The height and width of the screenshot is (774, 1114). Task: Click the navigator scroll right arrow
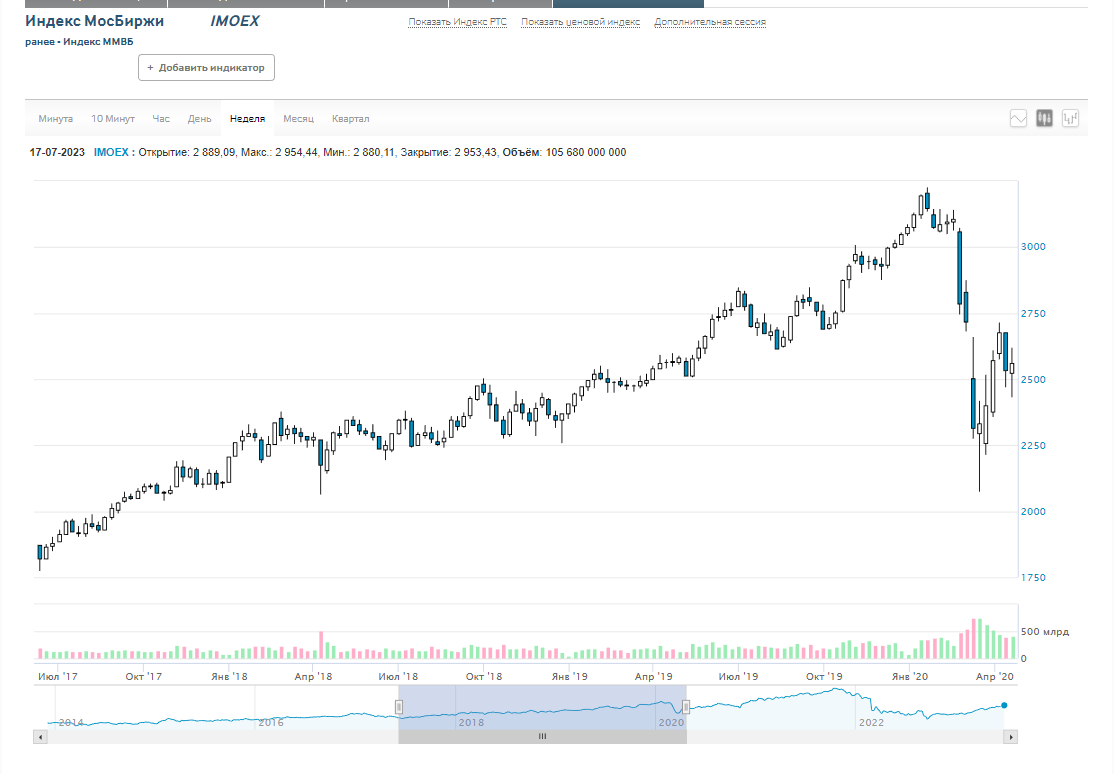[1010, 737]
